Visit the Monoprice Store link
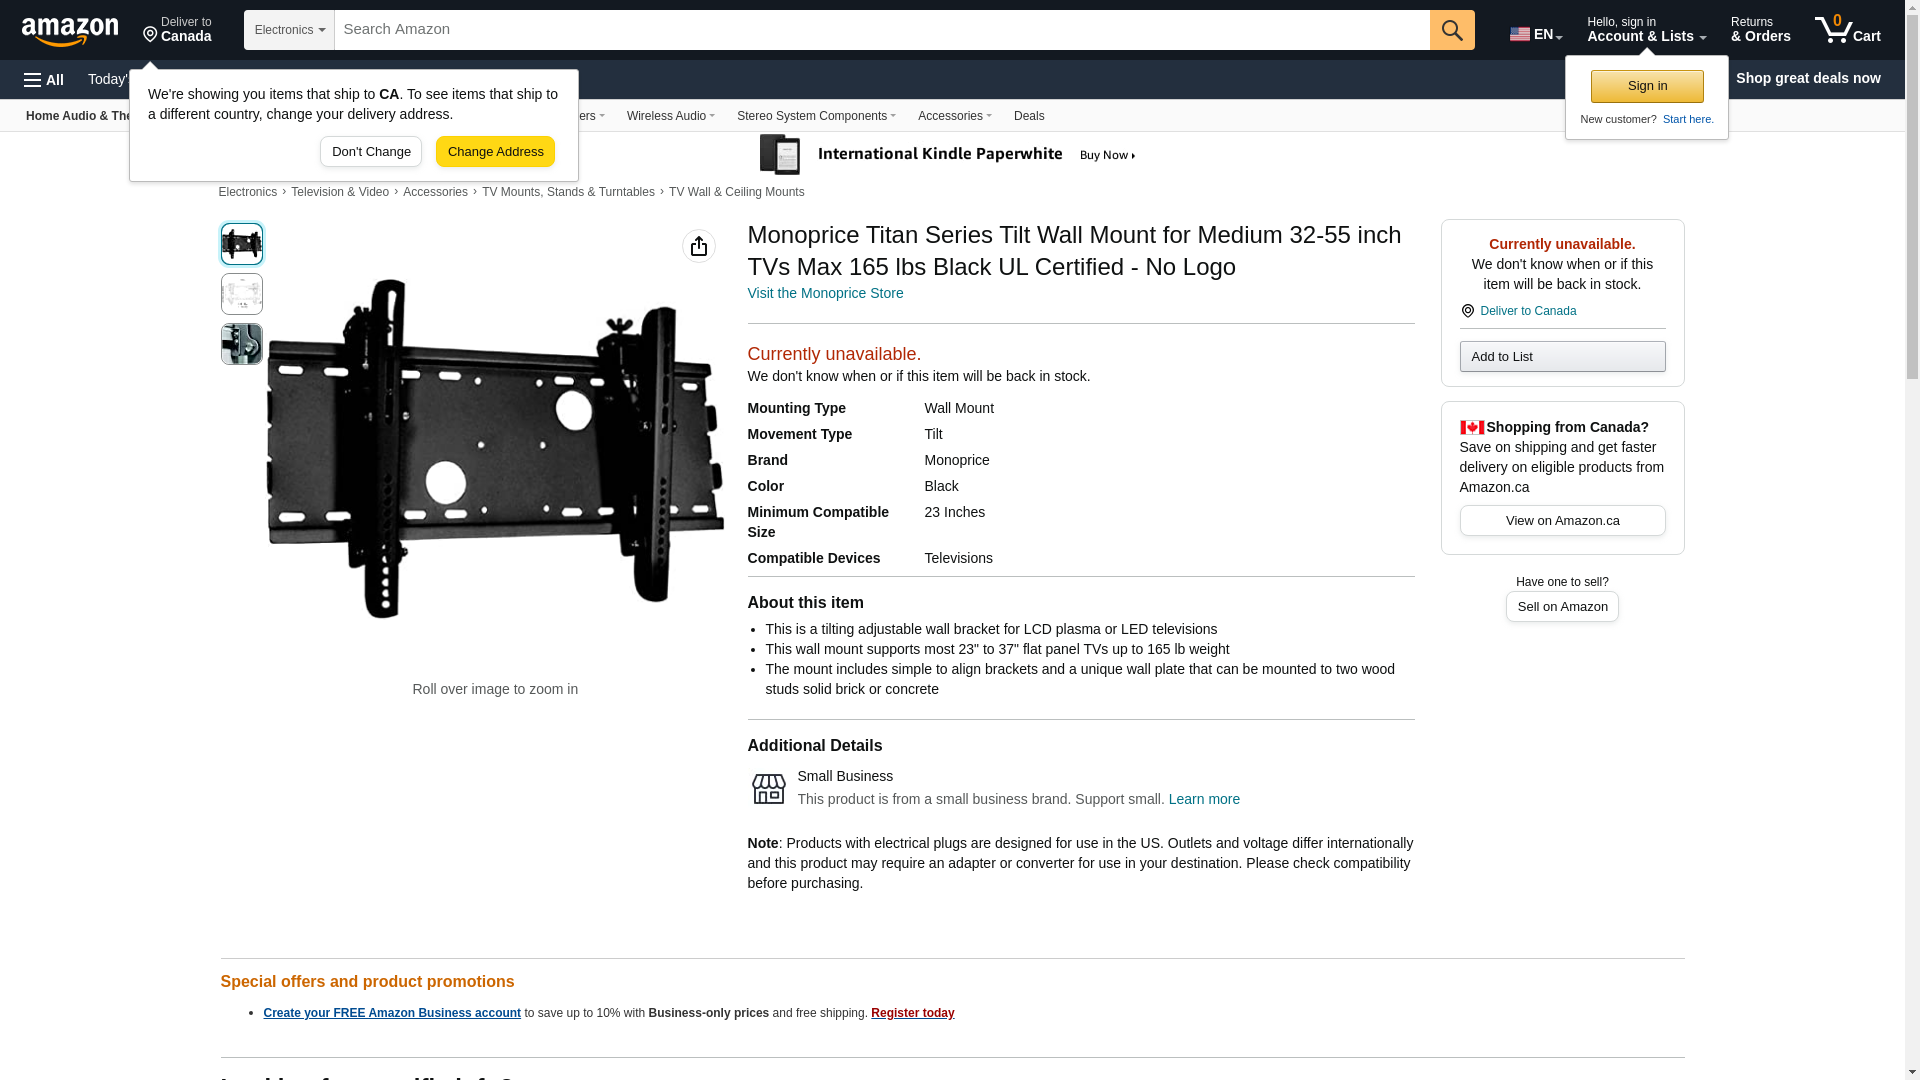This screenshot has height=1080, width=1920. (825, 293)
